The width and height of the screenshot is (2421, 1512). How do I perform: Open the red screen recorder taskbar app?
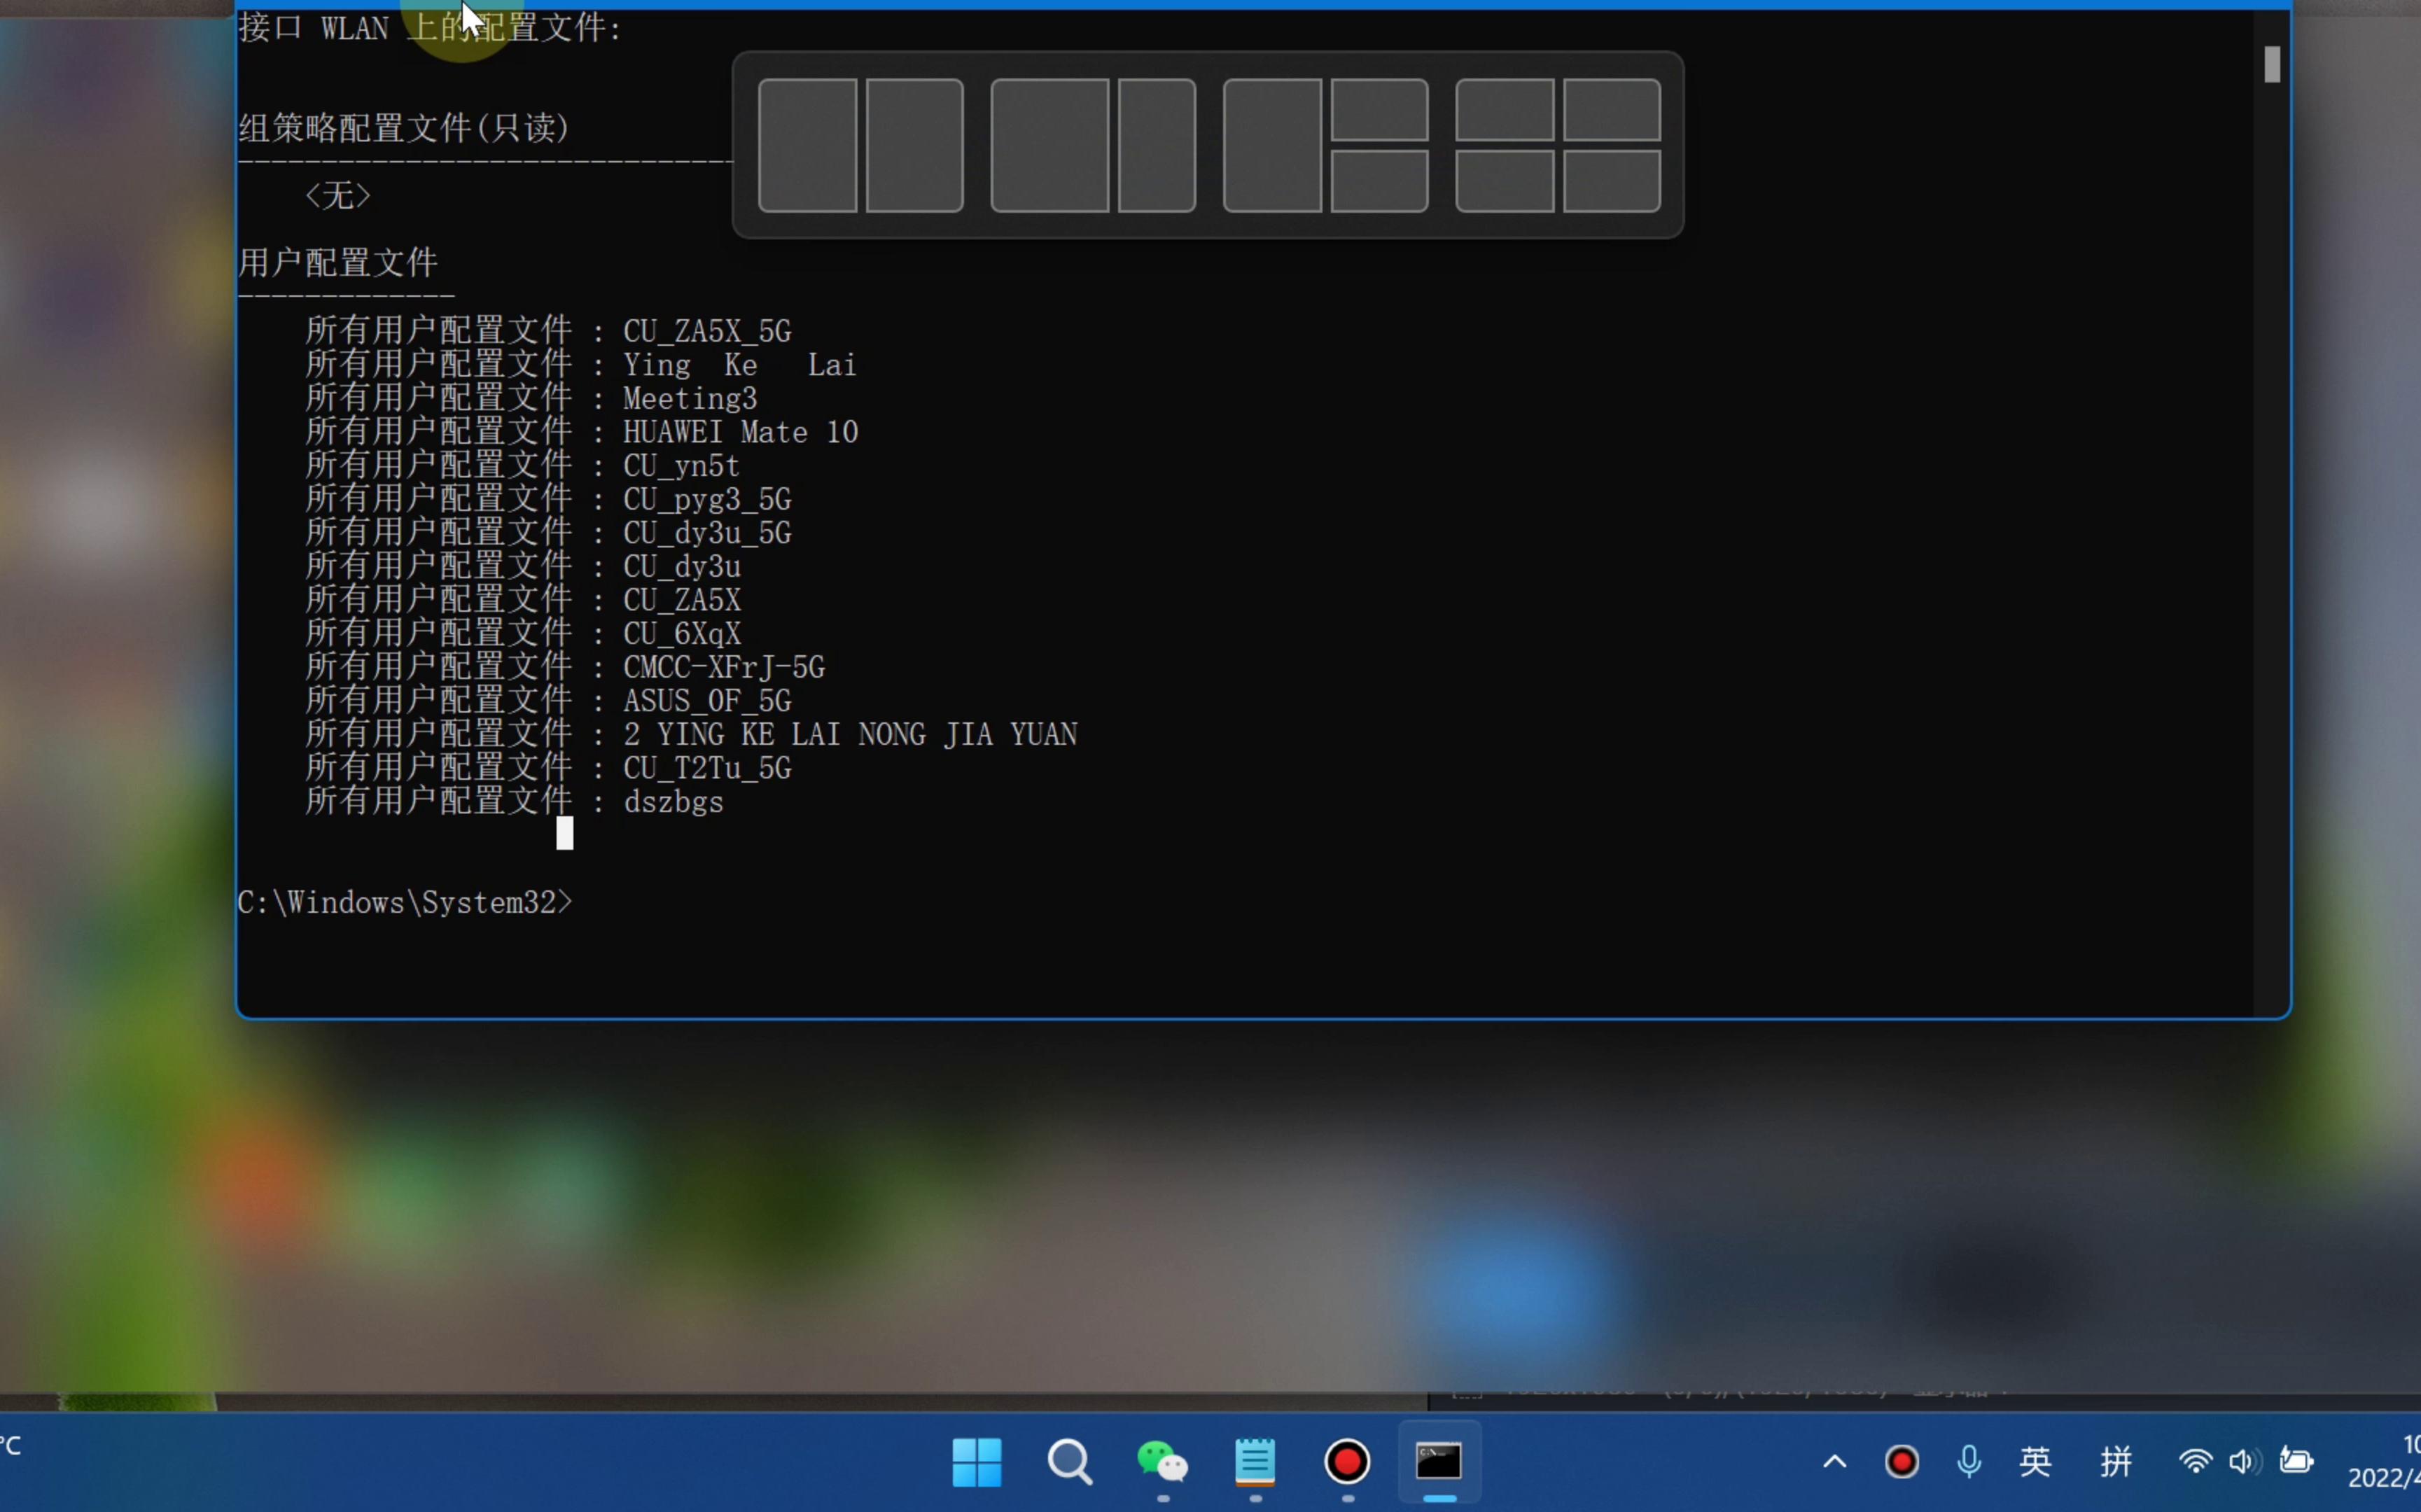pyautogui.click(x=1347, y=1462)
